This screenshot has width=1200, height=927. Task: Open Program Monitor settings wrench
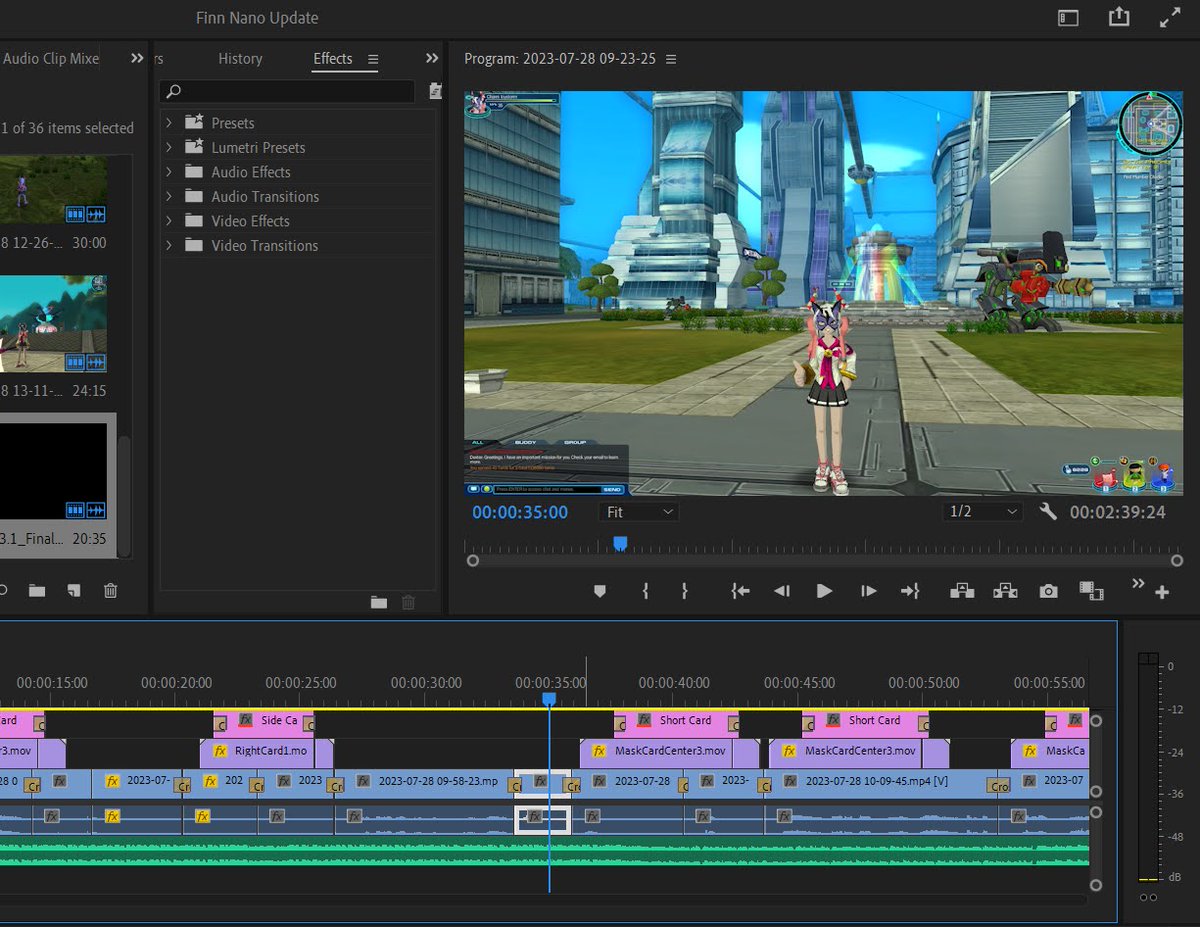(1048, 511)
